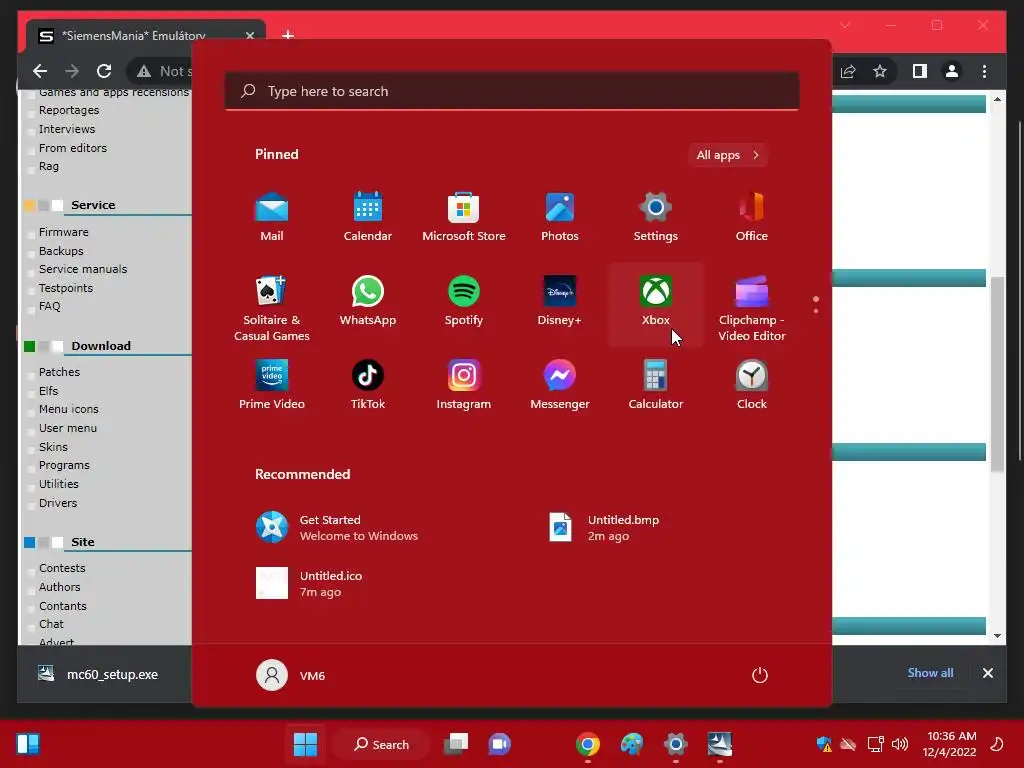The image size is (1024, 768).
Task: Open the Mail app
Action: coord(272,217)
